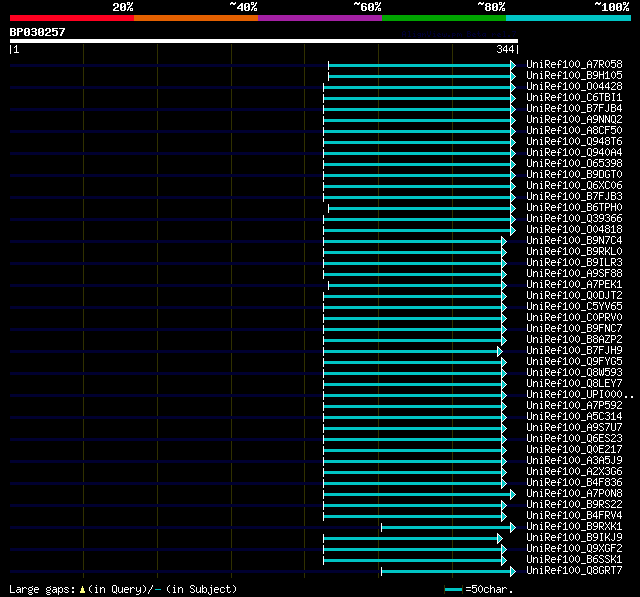Screen dimensions: 640x597
Task: Choose the UniRef100_B9FNC7 hit name
Action: 574,329
